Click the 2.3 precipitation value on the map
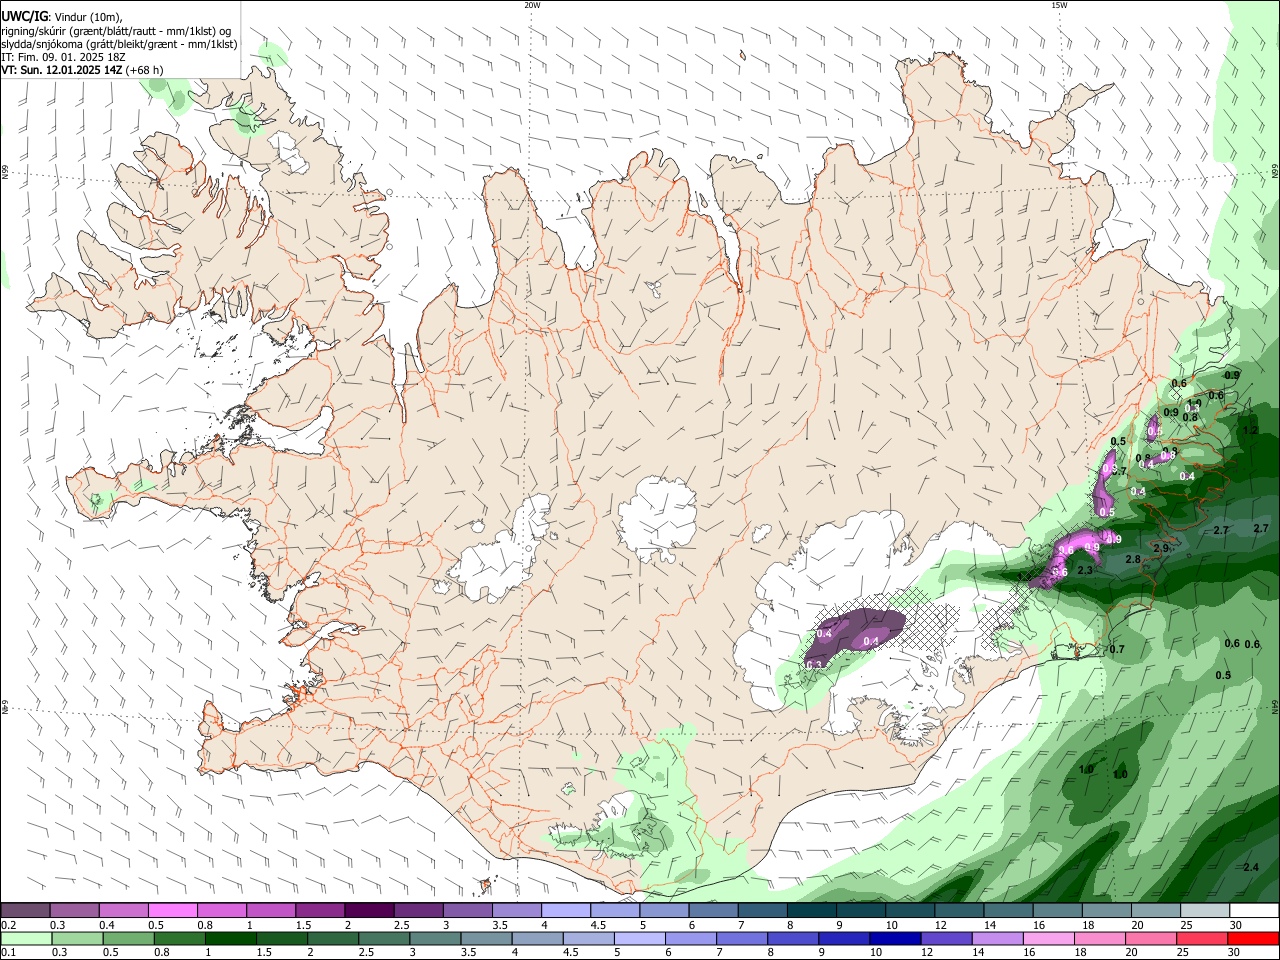Image resolution: width=1280 pixels, height=960 pixels. coord(1085,570)
